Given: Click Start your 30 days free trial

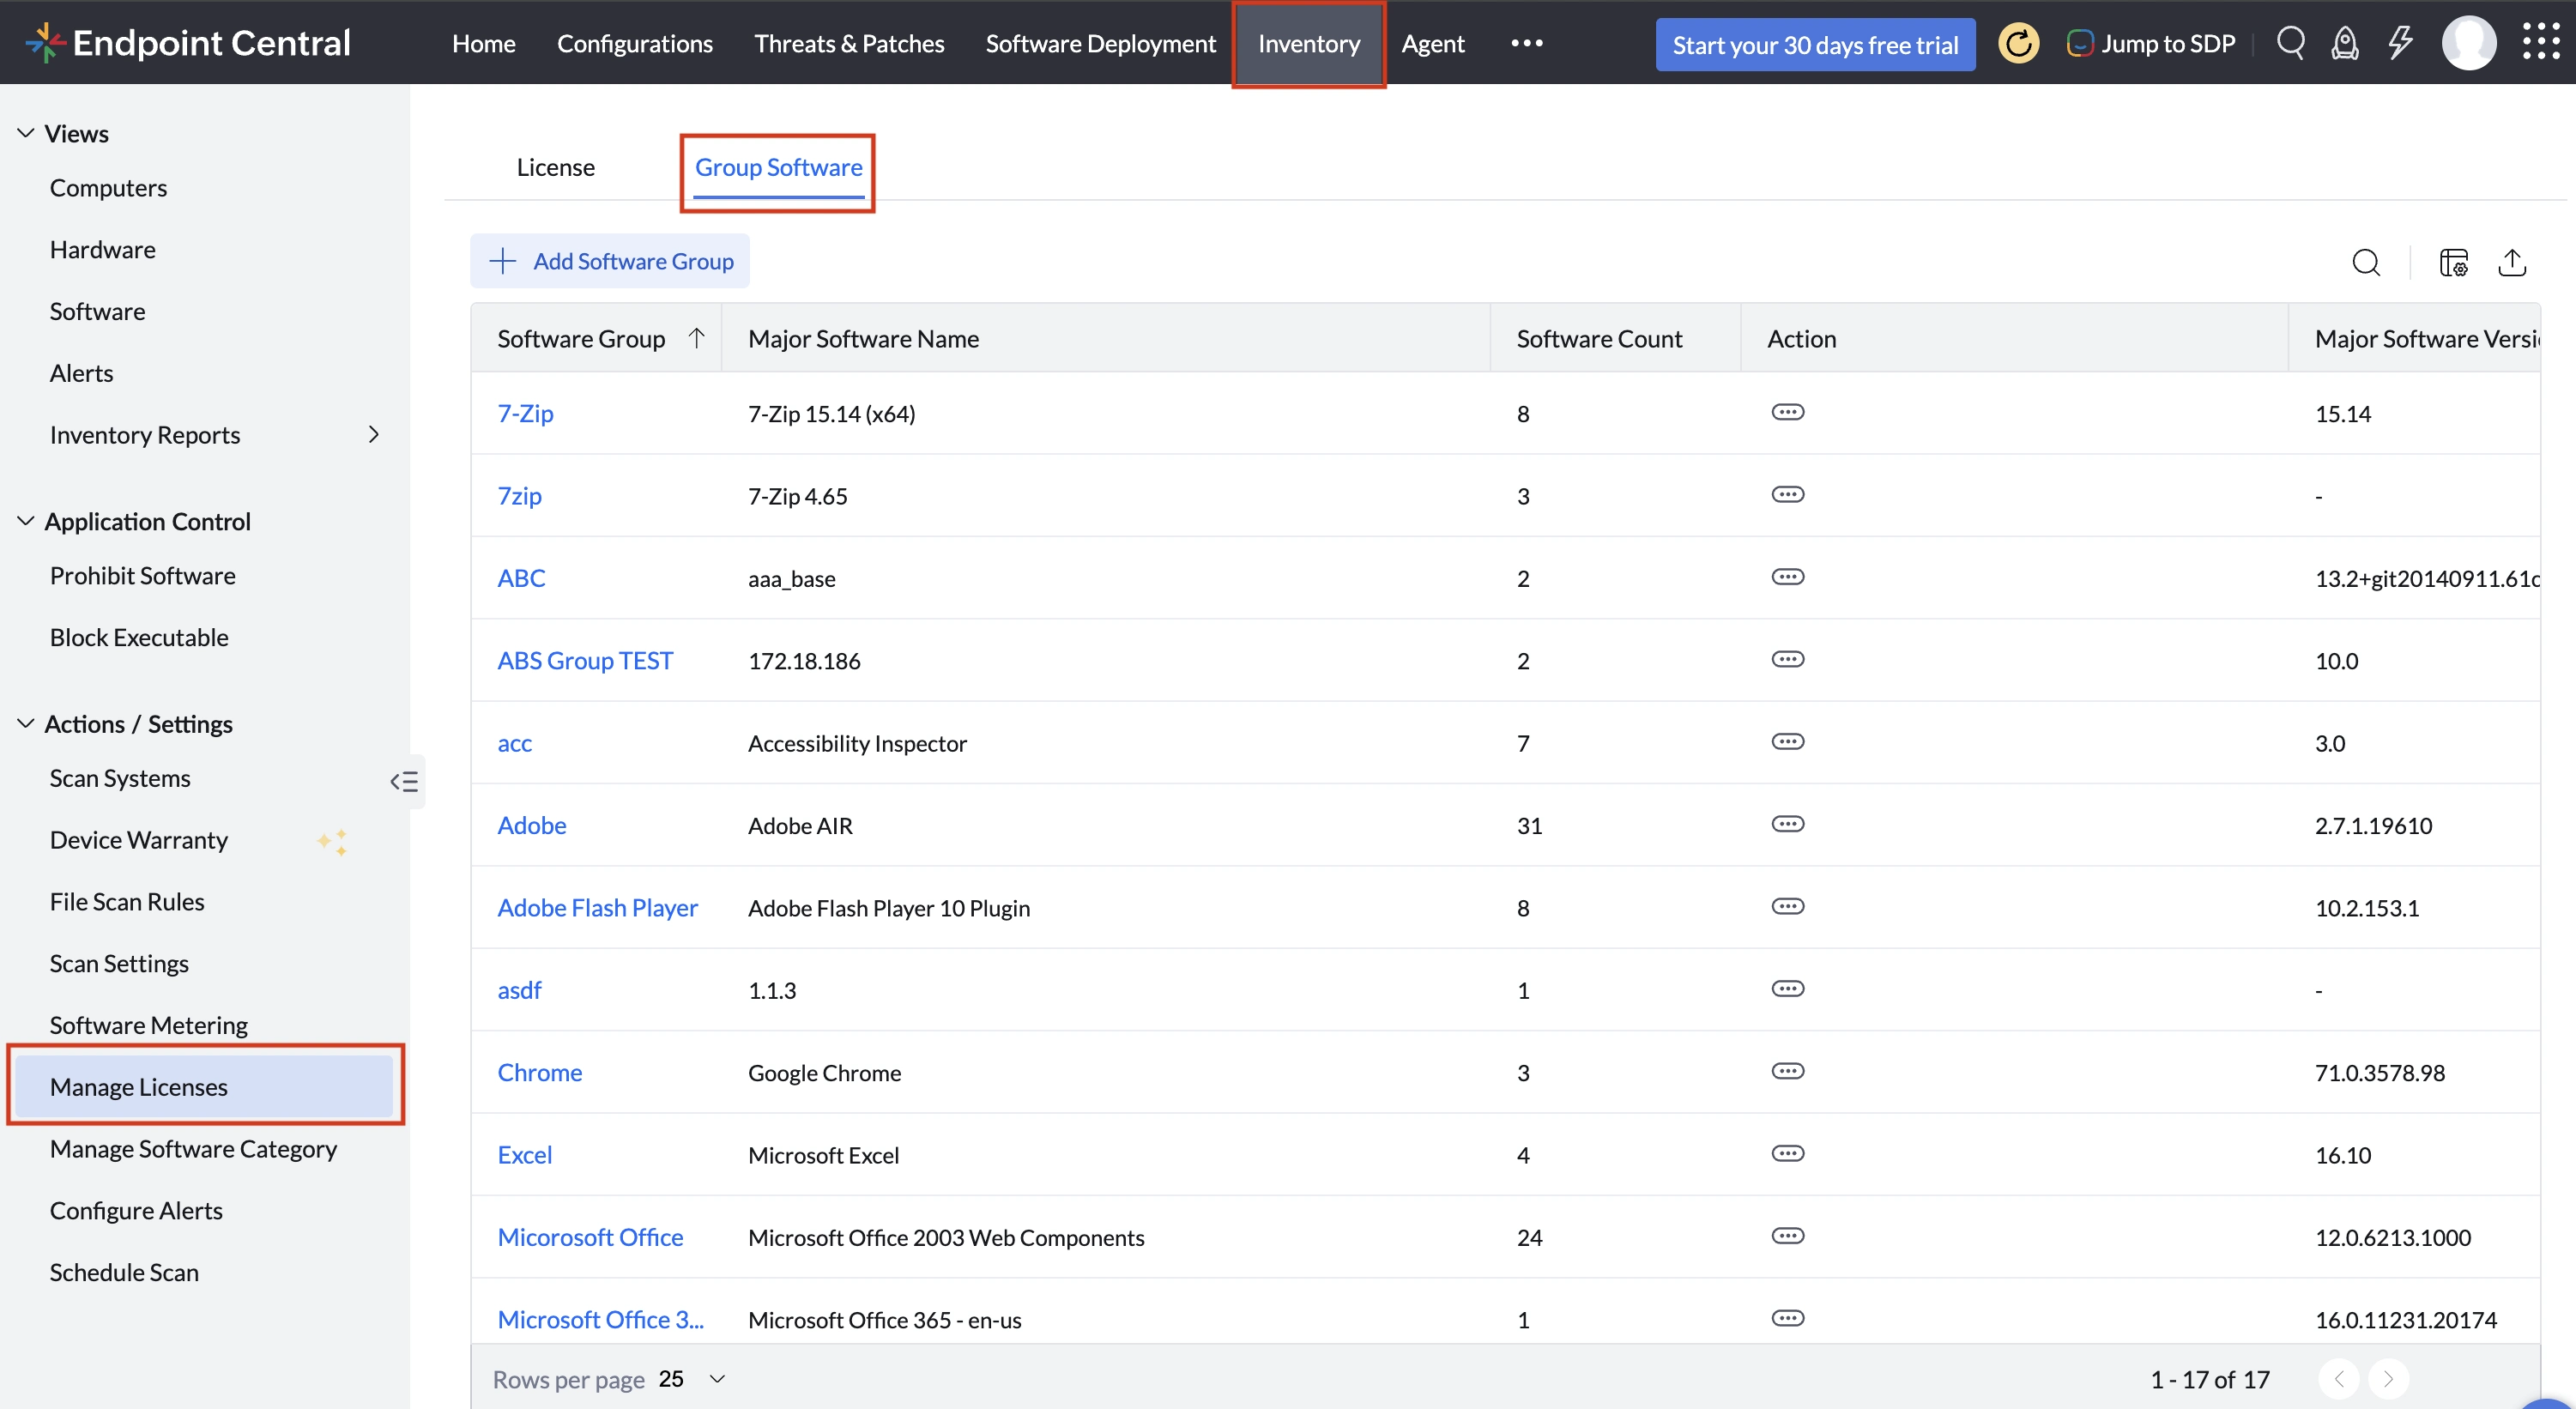Looking at the screenshot, I should [1814, 44].
